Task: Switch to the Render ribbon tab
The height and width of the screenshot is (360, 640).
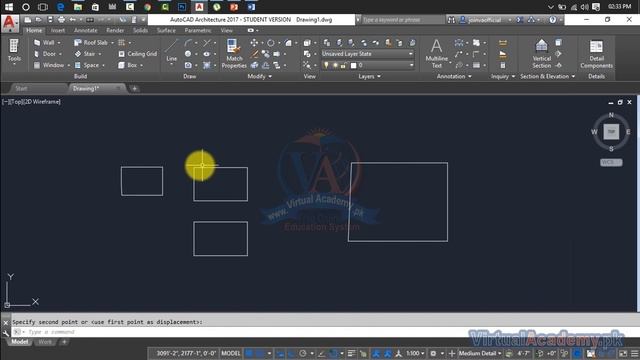Action: (x=115, y=30)
